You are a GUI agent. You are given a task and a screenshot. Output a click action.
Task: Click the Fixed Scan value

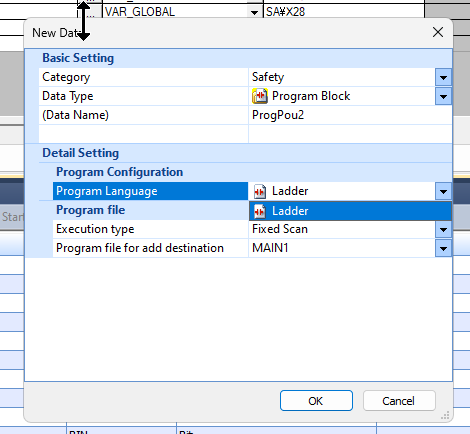tap(342, 229)
